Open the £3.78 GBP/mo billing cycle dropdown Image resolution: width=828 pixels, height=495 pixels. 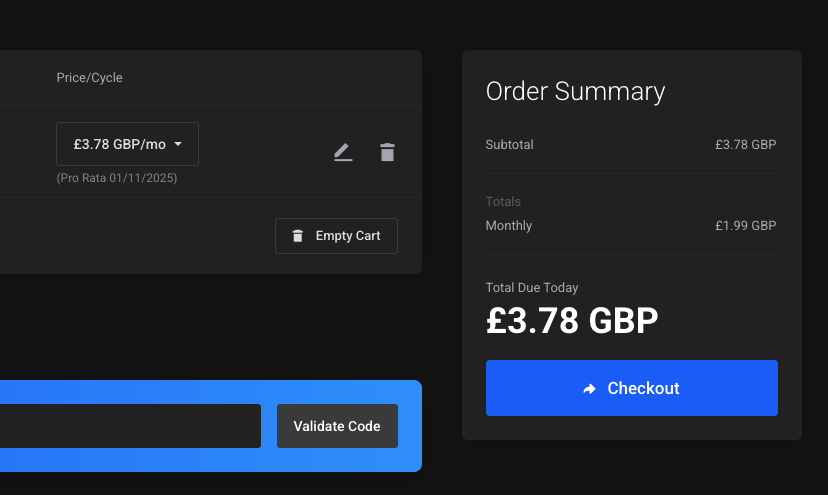[127, 144]
